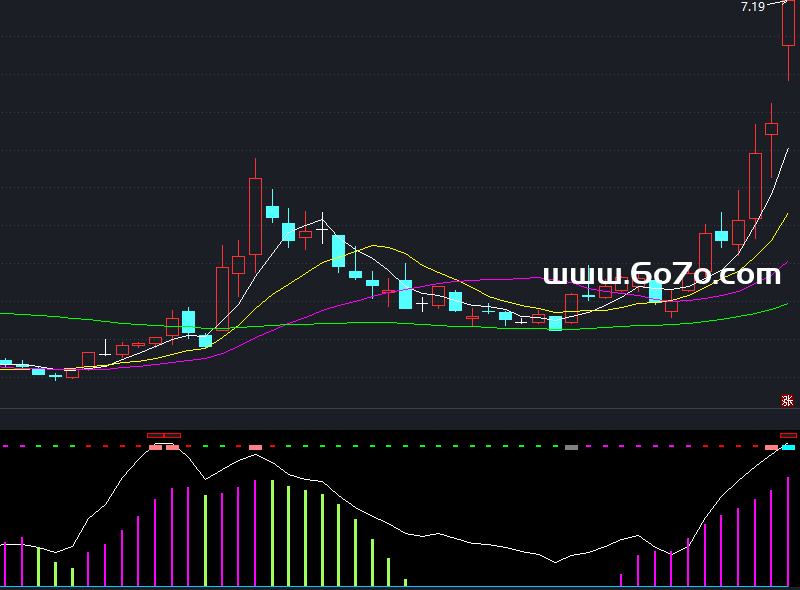Click the red outlined double box above indicator

point(164,436)
